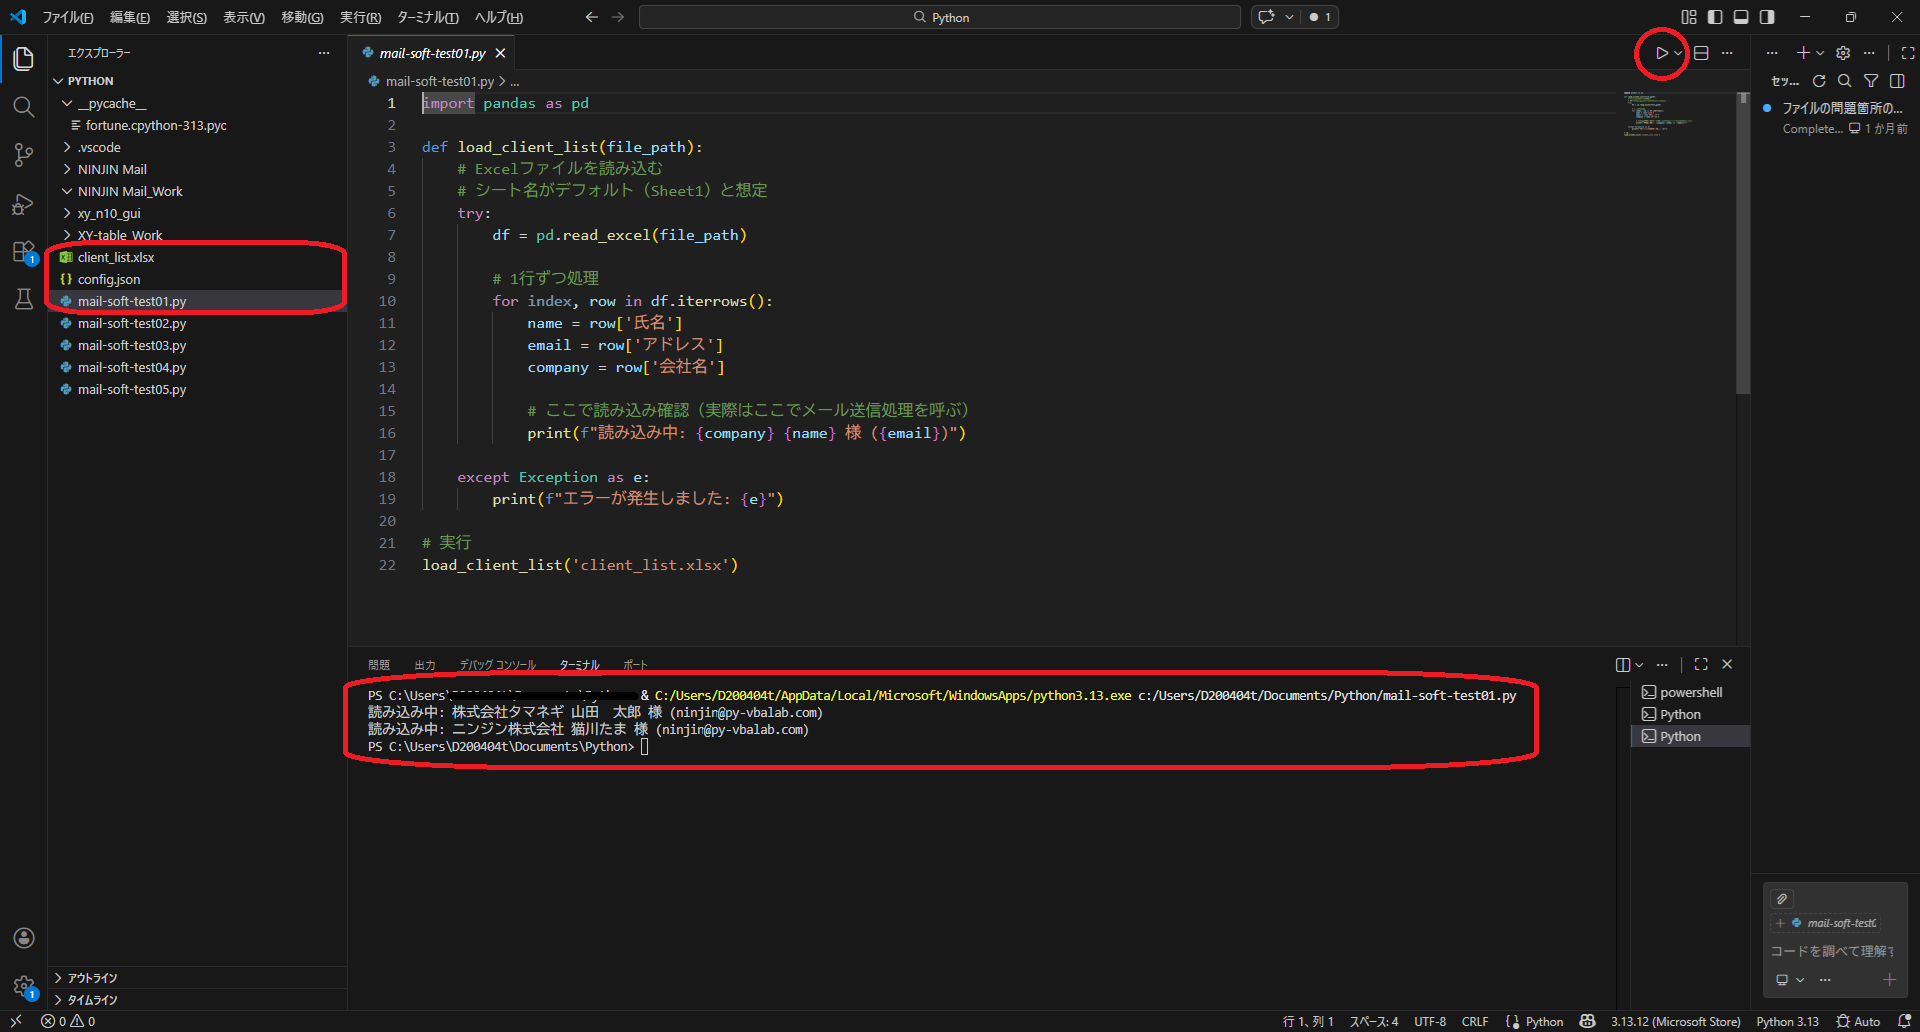The width and height of the screenshot is (1920, 1032).
Task: Open the Search view in activity bar
Action: (23, 107)
